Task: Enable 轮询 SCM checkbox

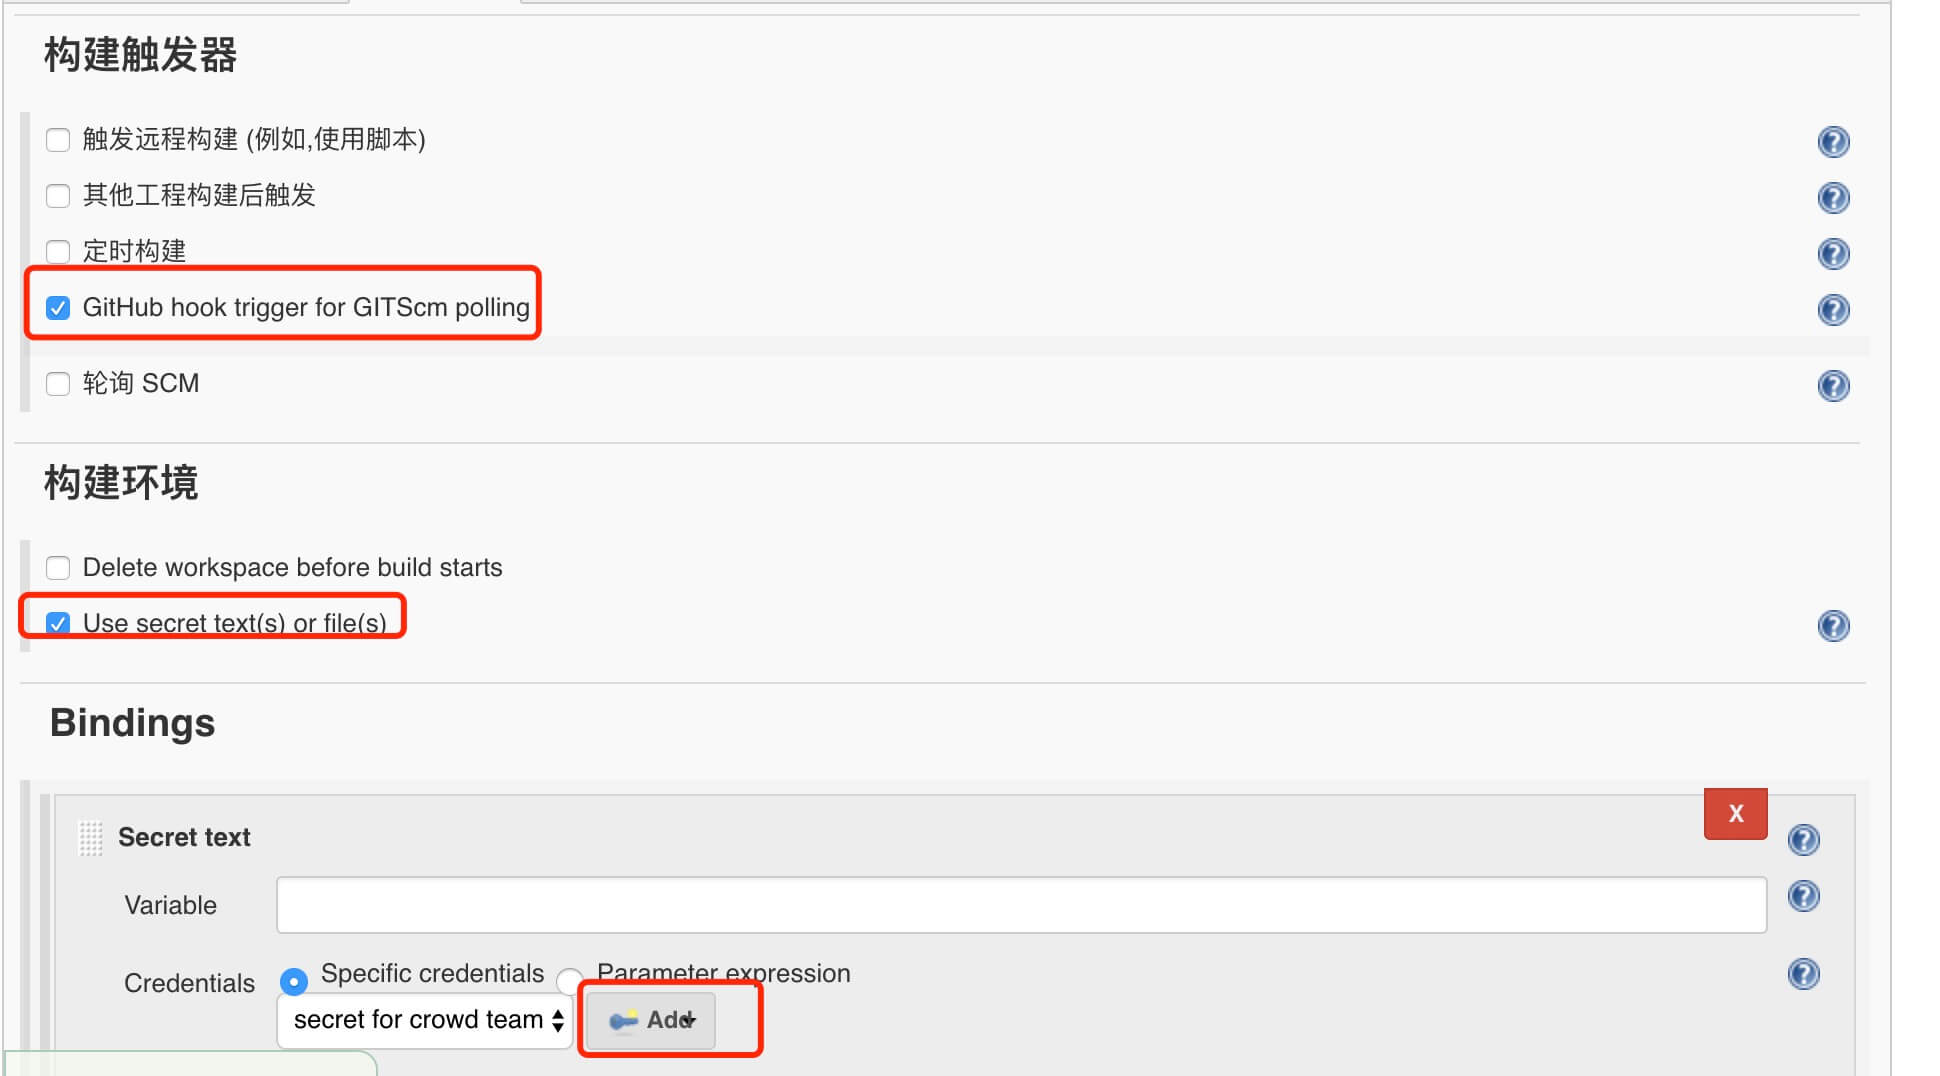Action: (58, 384)
